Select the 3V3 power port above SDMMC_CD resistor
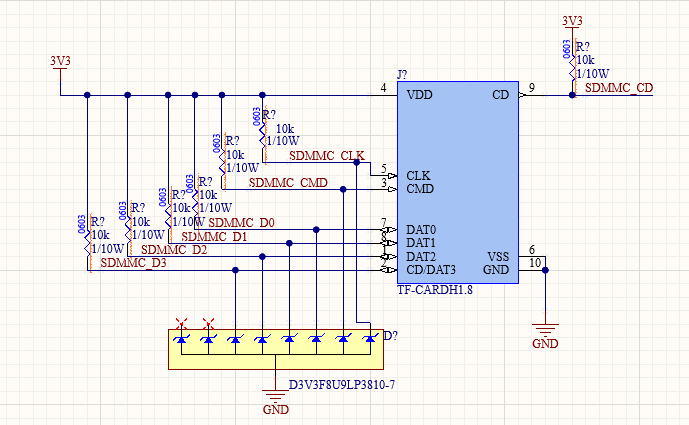The image size is (689, 425). (572, 21)
